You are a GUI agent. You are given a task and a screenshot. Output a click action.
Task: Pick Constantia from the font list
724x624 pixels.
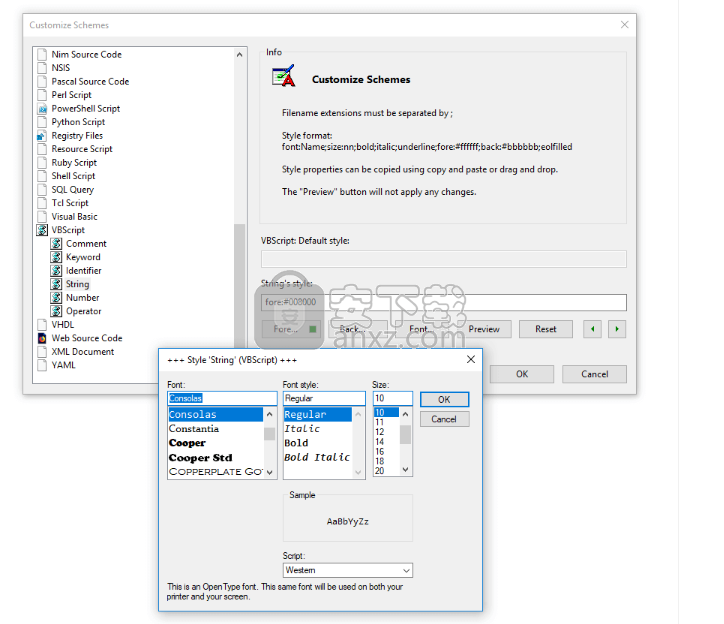click(x=193, y=428)
